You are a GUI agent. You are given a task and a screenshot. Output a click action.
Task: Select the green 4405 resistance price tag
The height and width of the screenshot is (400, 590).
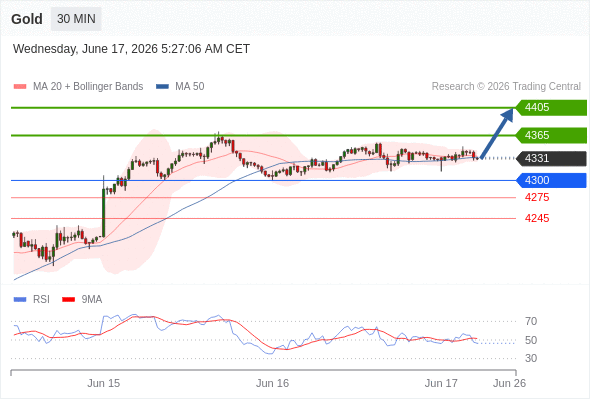click(x=551, y=107)
